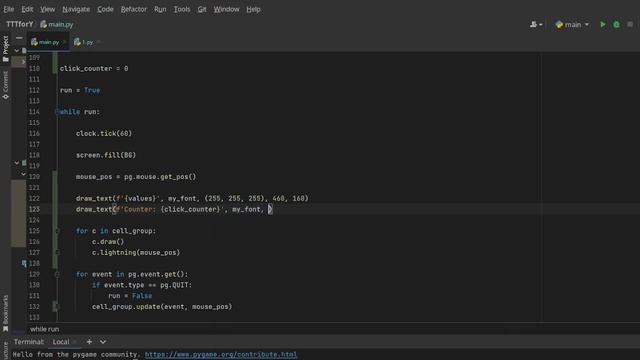Screen dimensions: 640x360
Task: Click the 'while run' breadcrumb below editor
Action: click(44, 329)
